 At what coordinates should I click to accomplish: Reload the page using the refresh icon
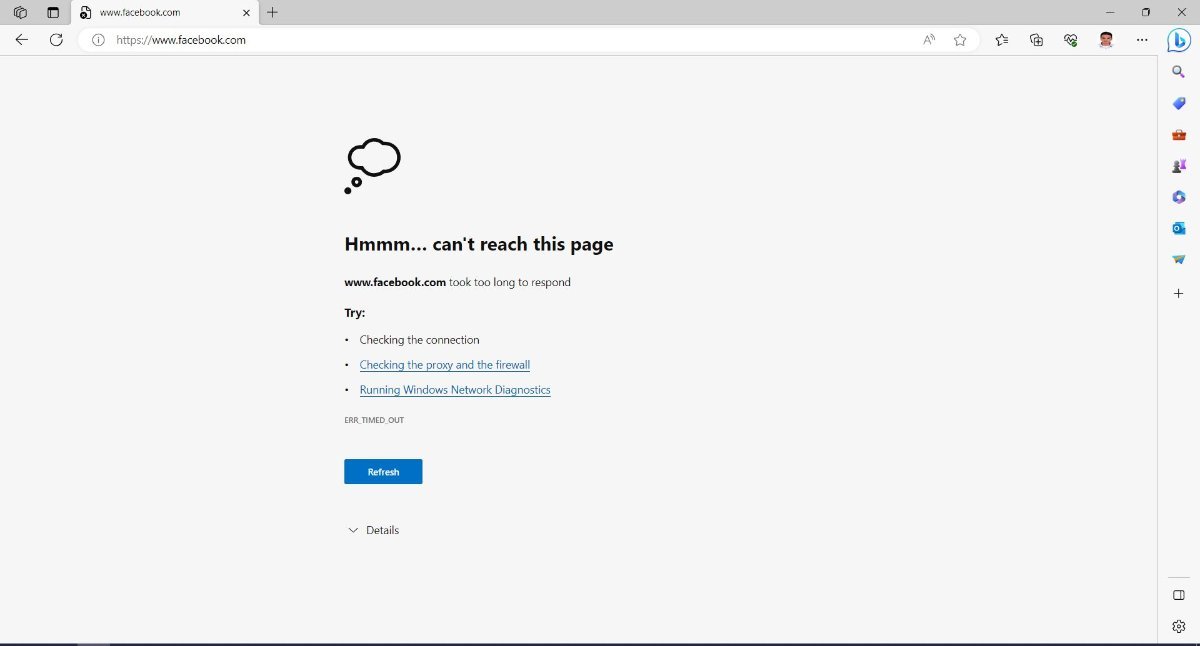click(x=56, y=40)
